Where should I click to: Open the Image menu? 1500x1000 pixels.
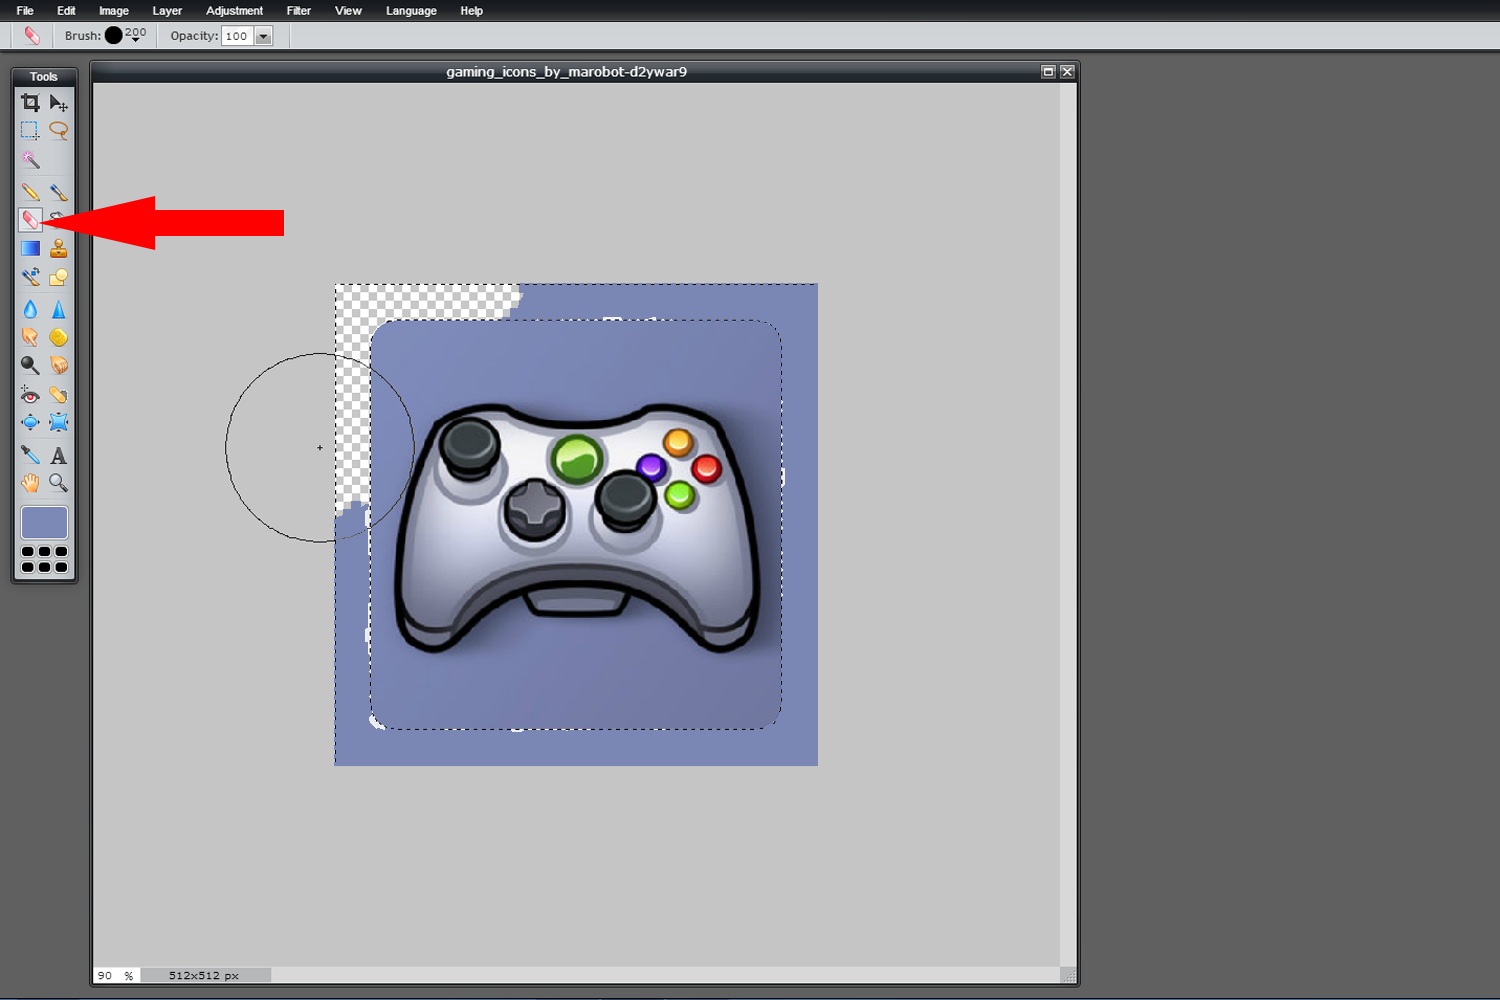tap(114, 11)
